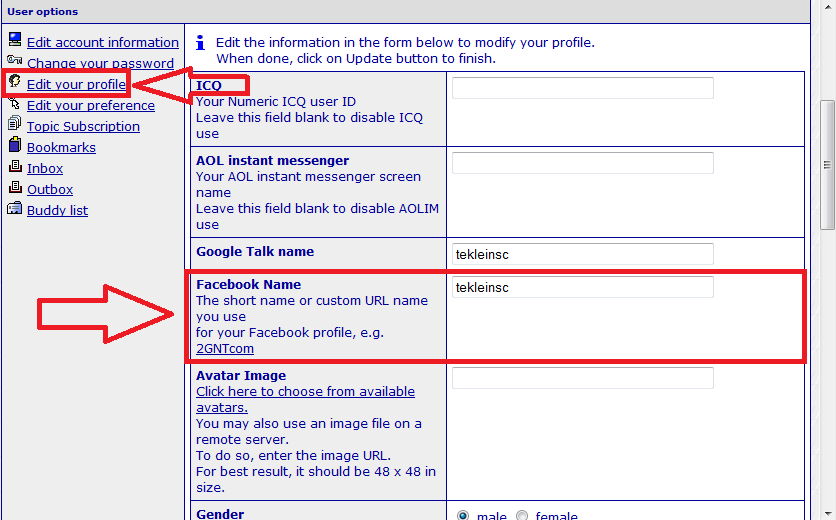The height and width of the screenshot is (520, 836).
Task: Click the Google Talk name field
Action: click(x=583, y=254)
